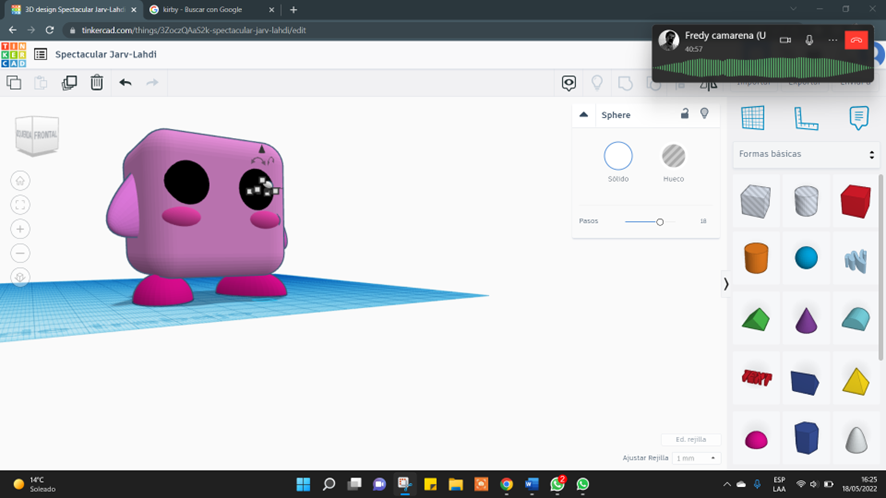The height and width of the screenshot is (498, 886).
Task: Mute microphone in call overlay
Action: [x=809, y=40]
